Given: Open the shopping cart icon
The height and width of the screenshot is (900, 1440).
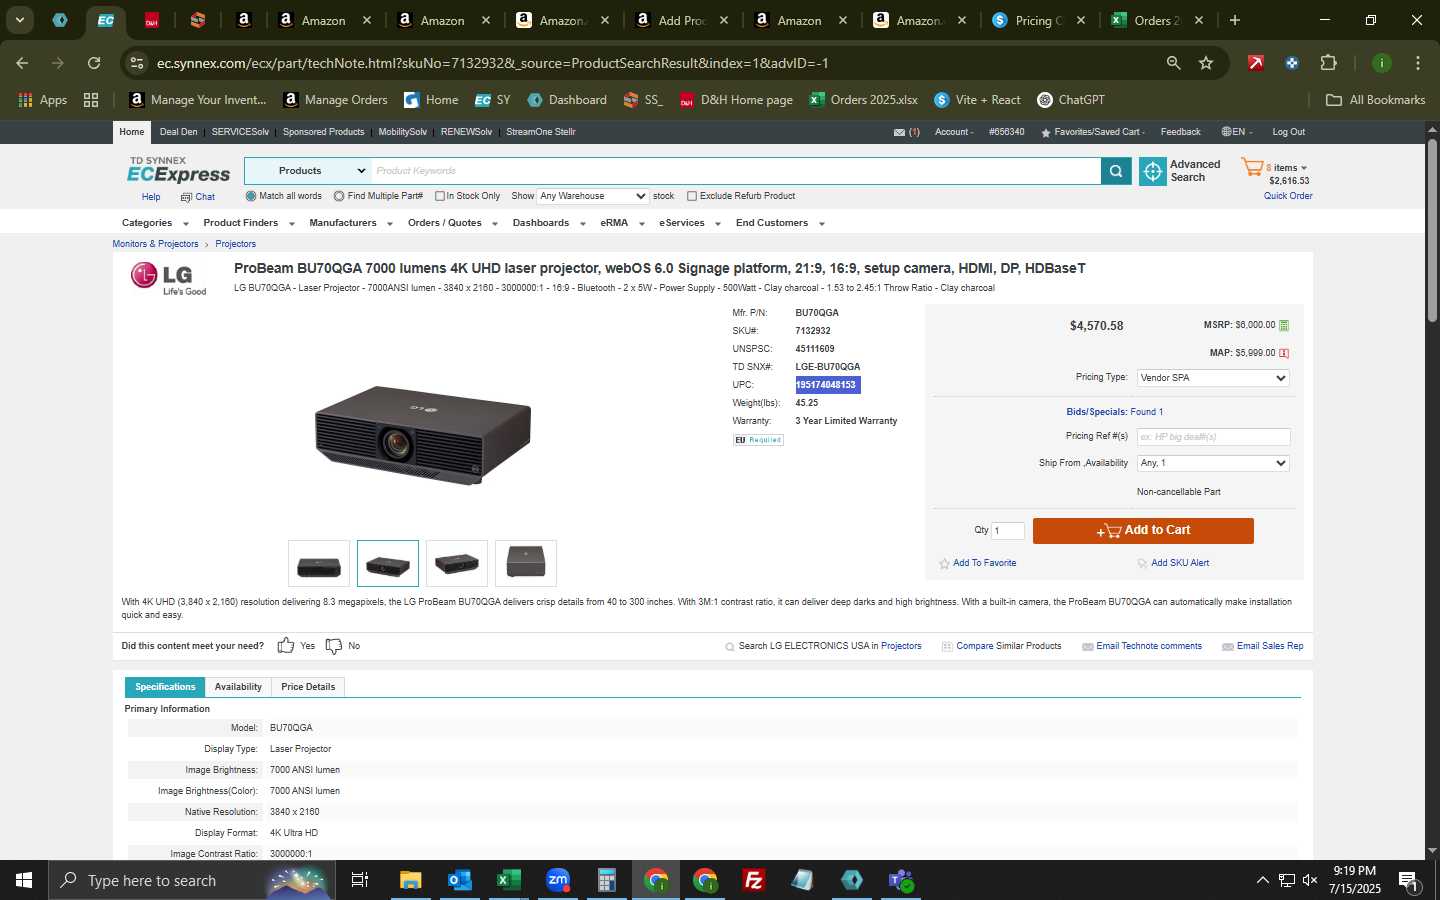Looking at the screenshot, I should pos(1252,167).
